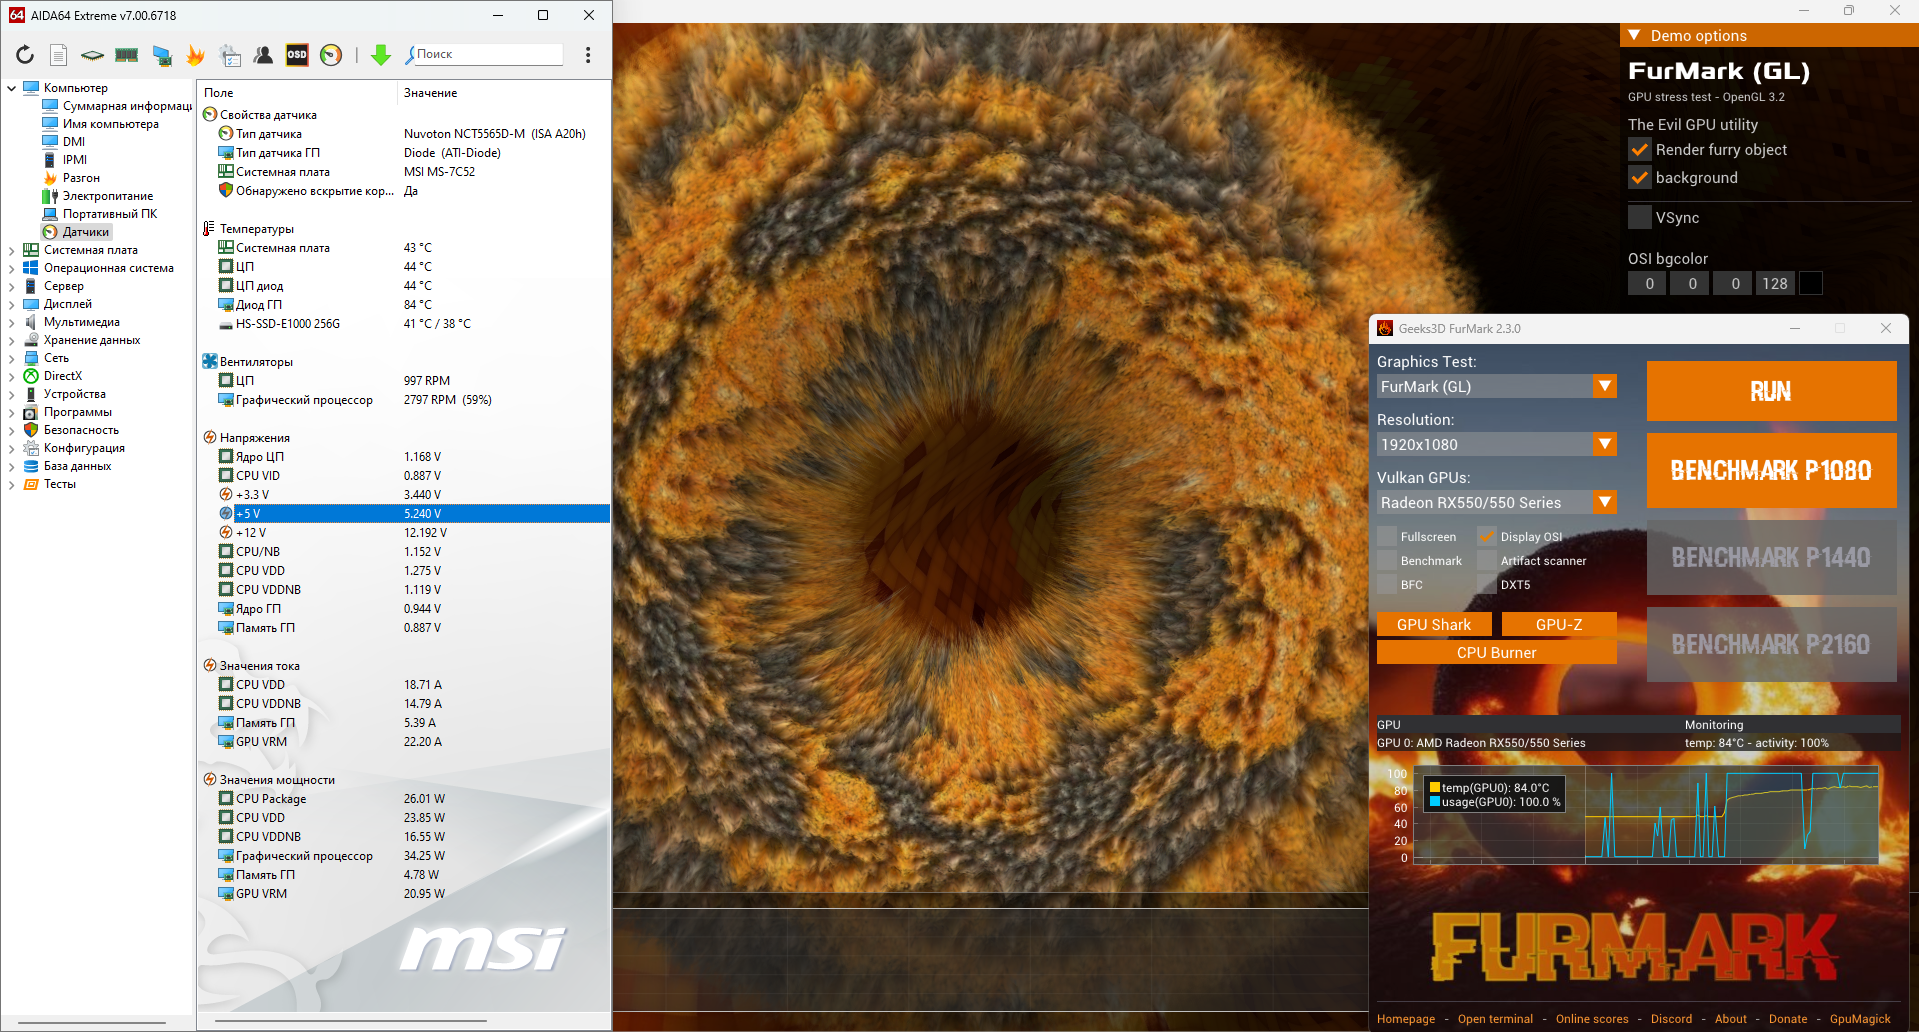Open the sensor gauge icon in AIDA64 toolbar

click(331, 55)
